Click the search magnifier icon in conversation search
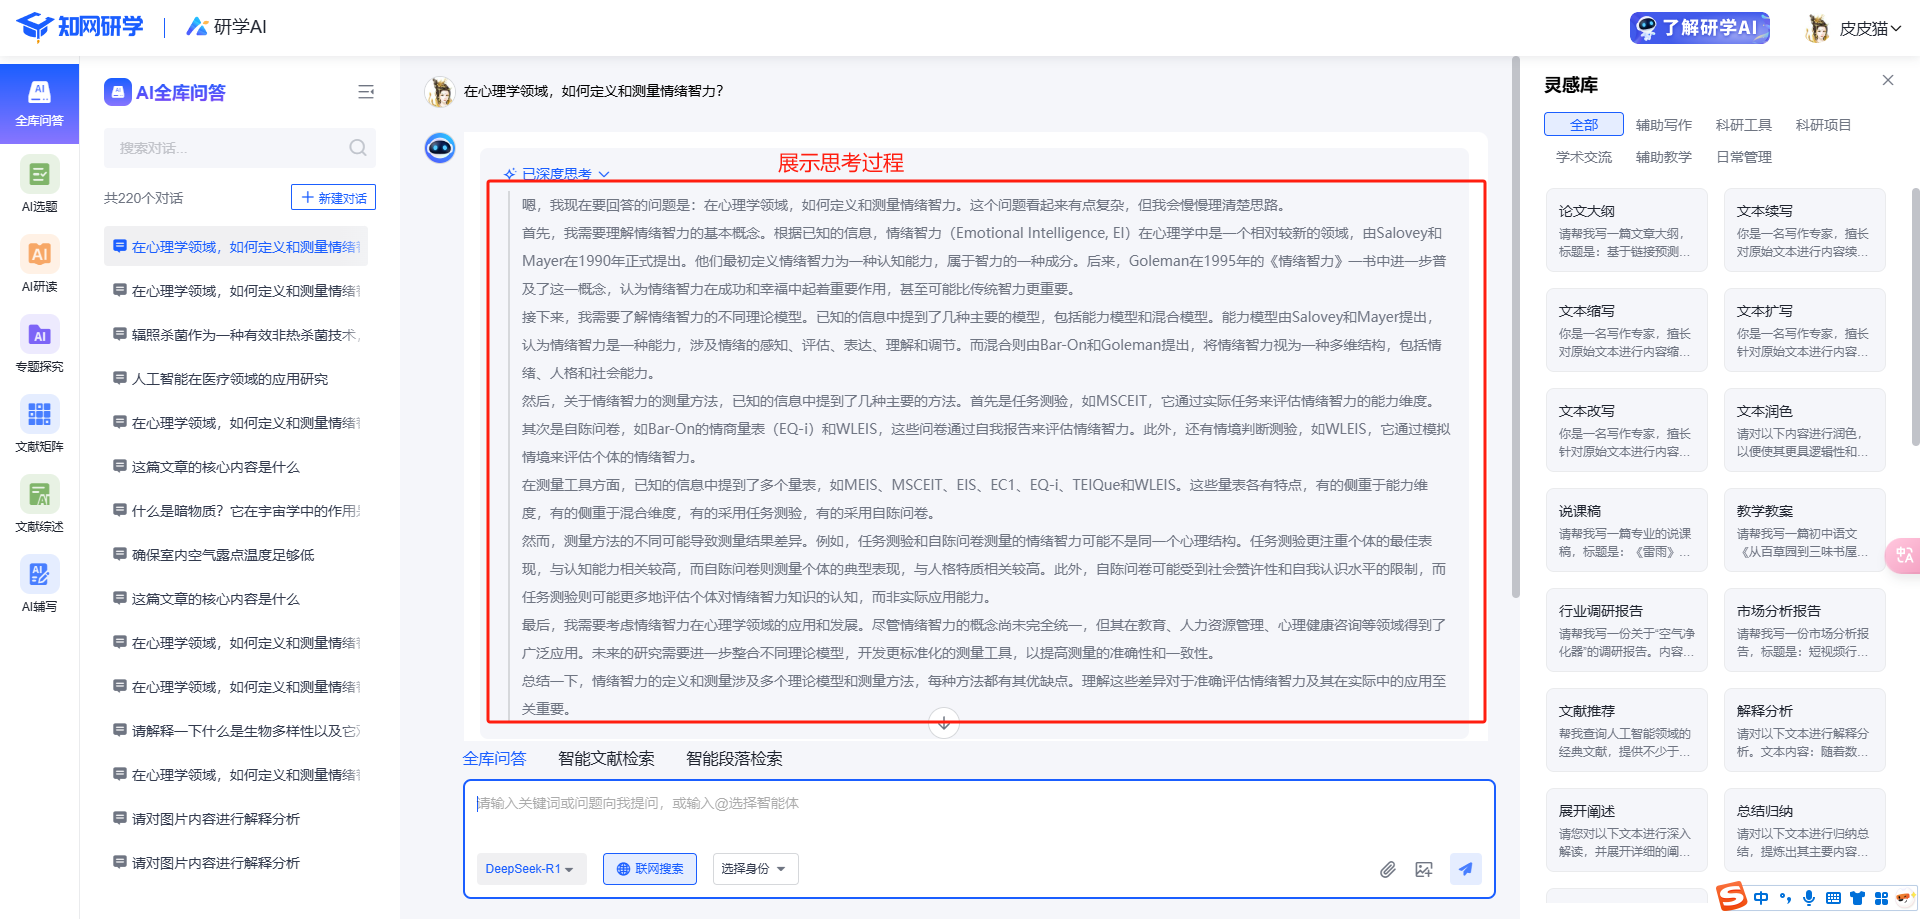1920x919 pixels. click(x=357, y=148)
